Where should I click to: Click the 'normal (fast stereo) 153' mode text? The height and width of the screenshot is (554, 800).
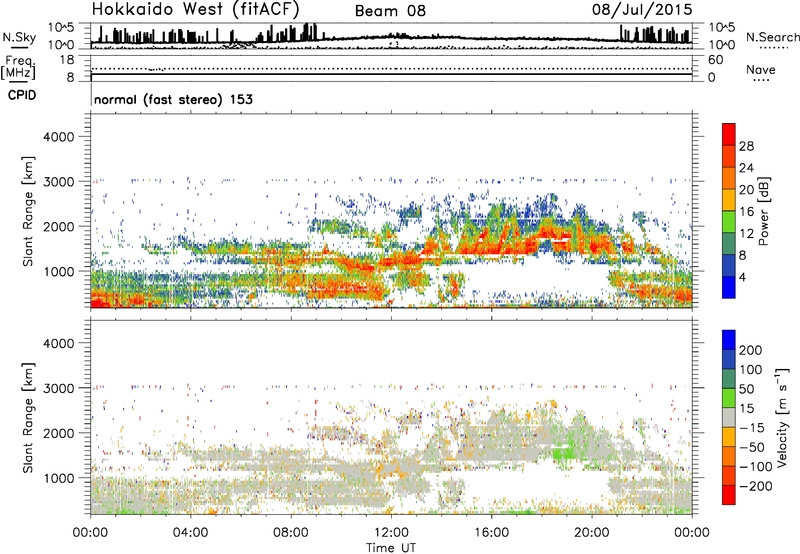click(173, 99)
